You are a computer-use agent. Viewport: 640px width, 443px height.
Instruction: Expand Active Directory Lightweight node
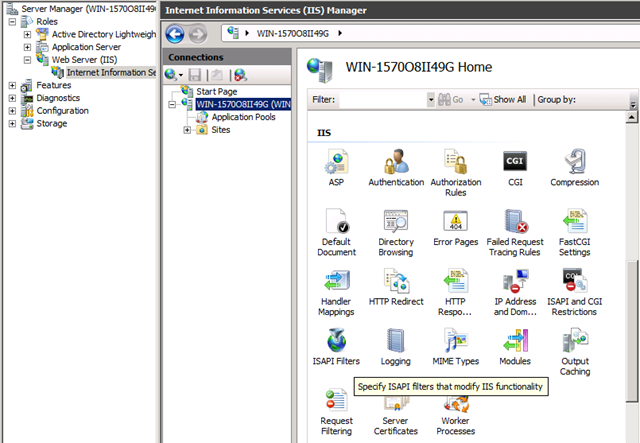27,34
